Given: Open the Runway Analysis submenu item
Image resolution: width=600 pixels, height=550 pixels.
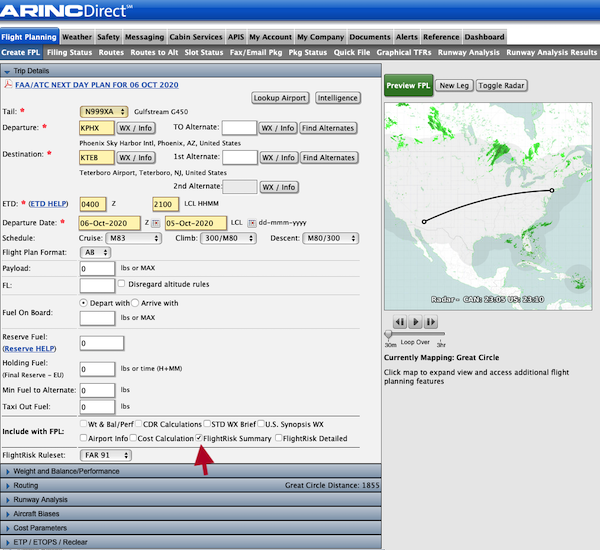Looking at the screenshot, I should pyautogui.click(x=469, y=51).
